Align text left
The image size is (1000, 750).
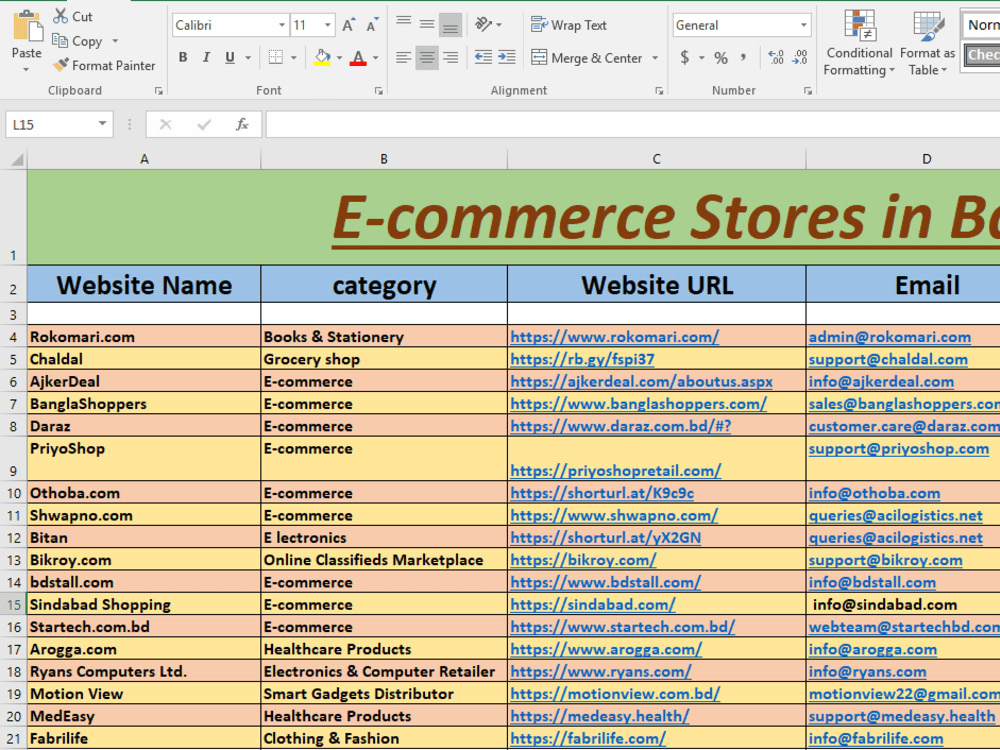(x=403, y=58)
